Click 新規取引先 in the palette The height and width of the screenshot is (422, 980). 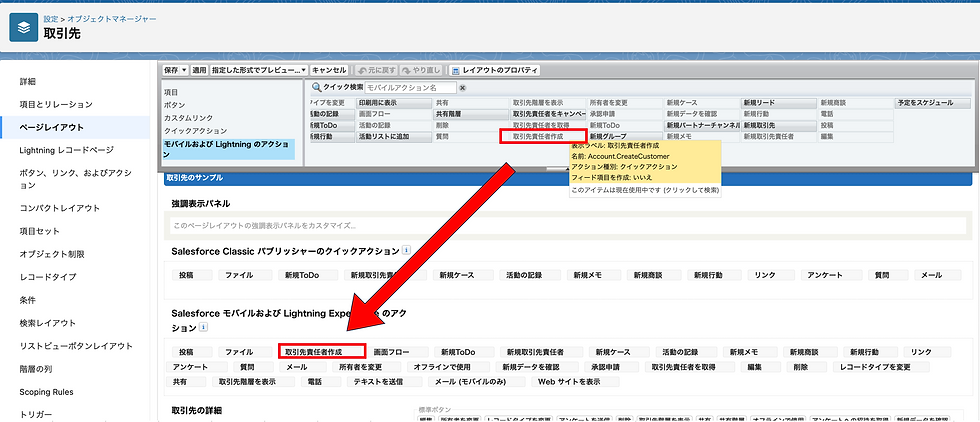click(779, 126)
